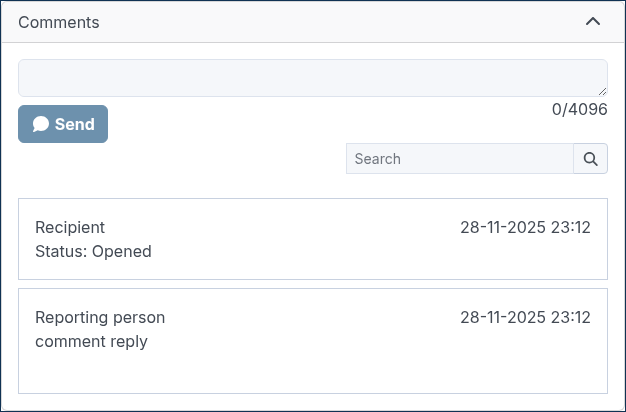The height and width of the screenshot is (412, 626).
Task: Click the Send comment button label
Action: click(x=75, y=124)
